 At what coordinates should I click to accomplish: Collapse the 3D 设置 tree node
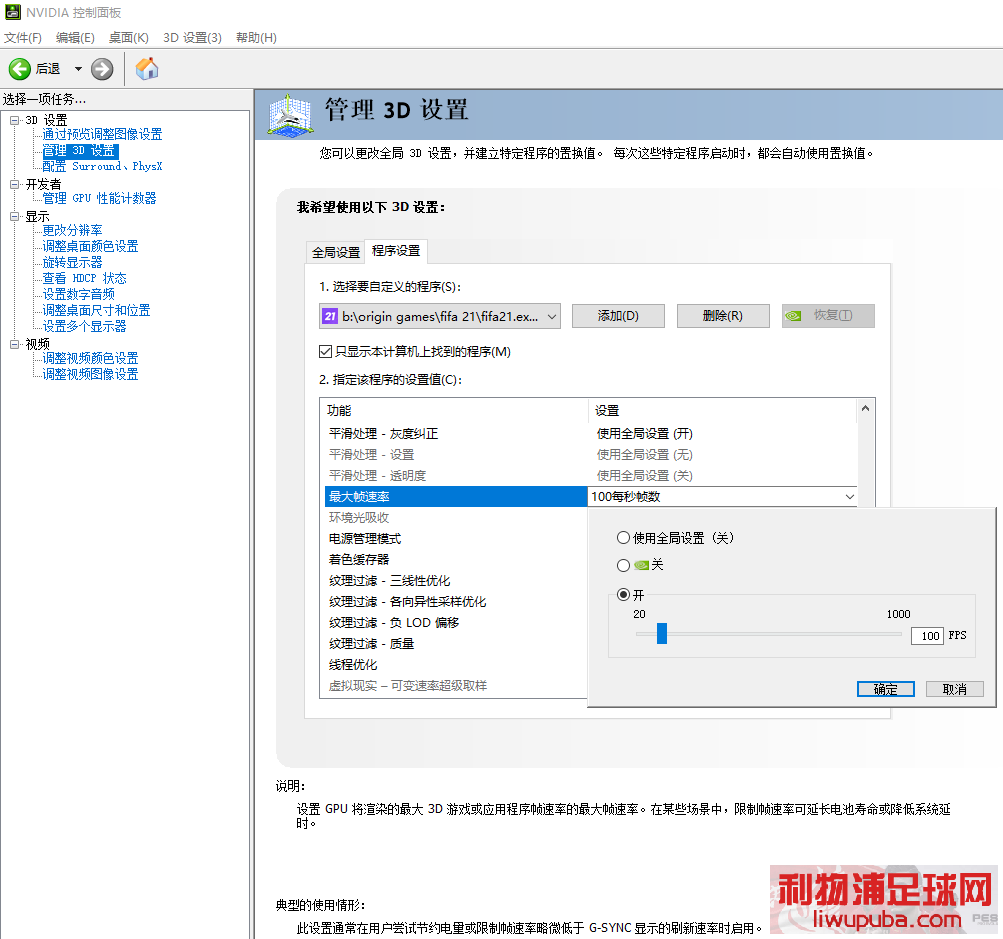coord(15,120)
